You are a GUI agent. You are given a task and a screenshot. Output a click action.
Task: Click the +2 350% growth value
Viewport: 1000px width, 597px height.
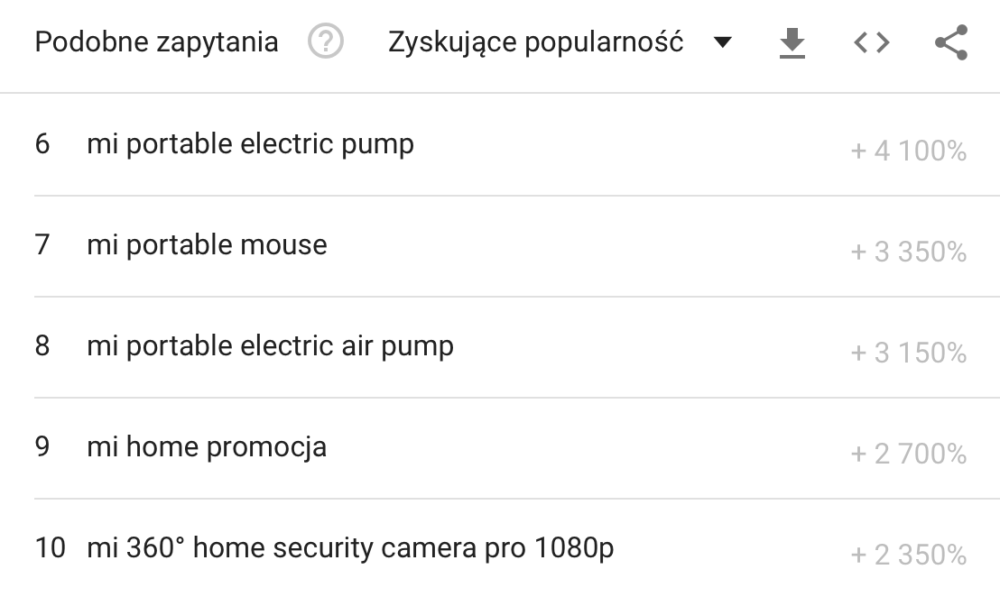coord(908,555)
